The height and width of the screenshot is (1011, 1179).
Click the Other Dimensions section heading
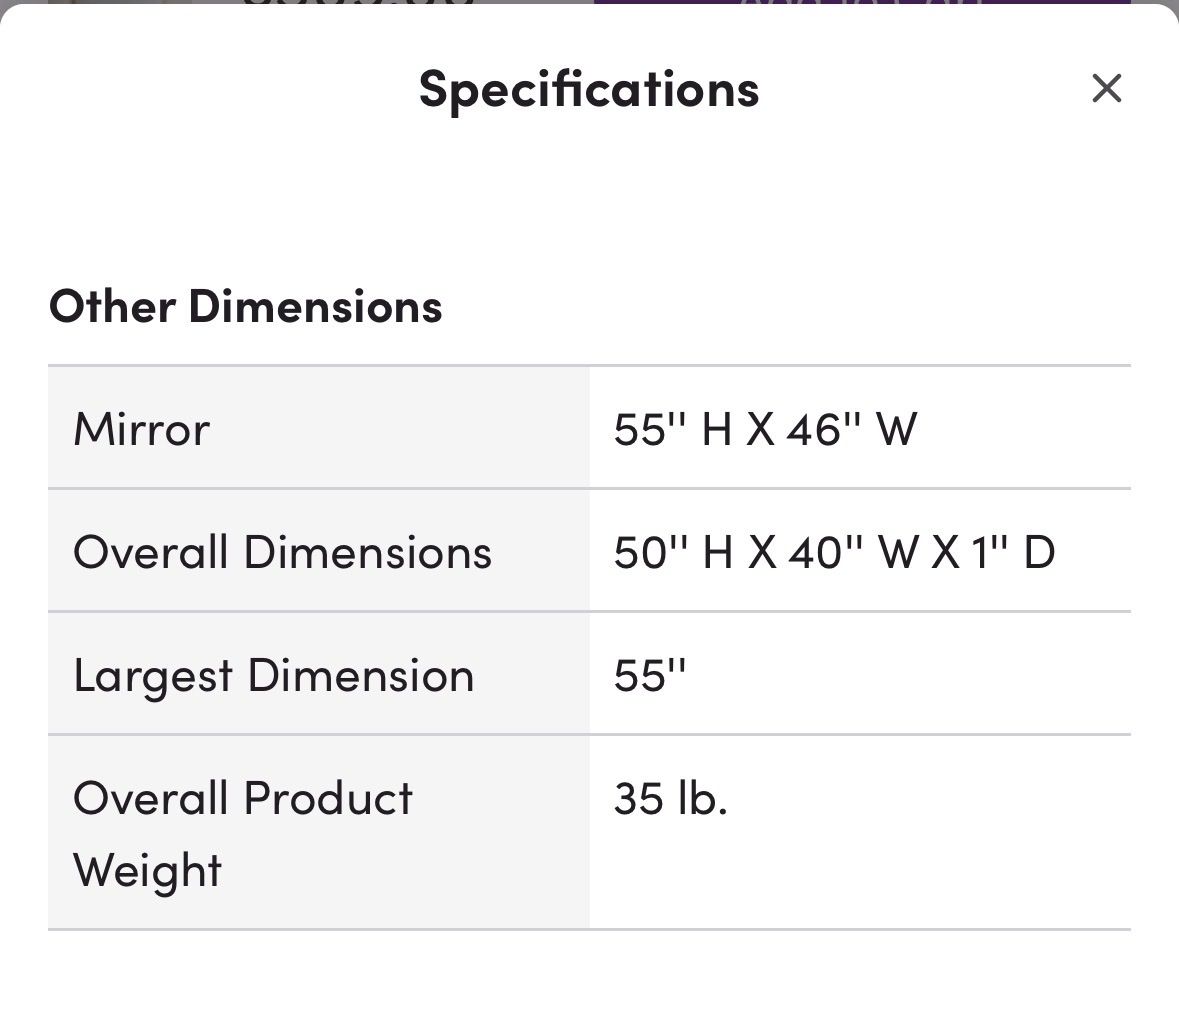(x=245, y=306)
